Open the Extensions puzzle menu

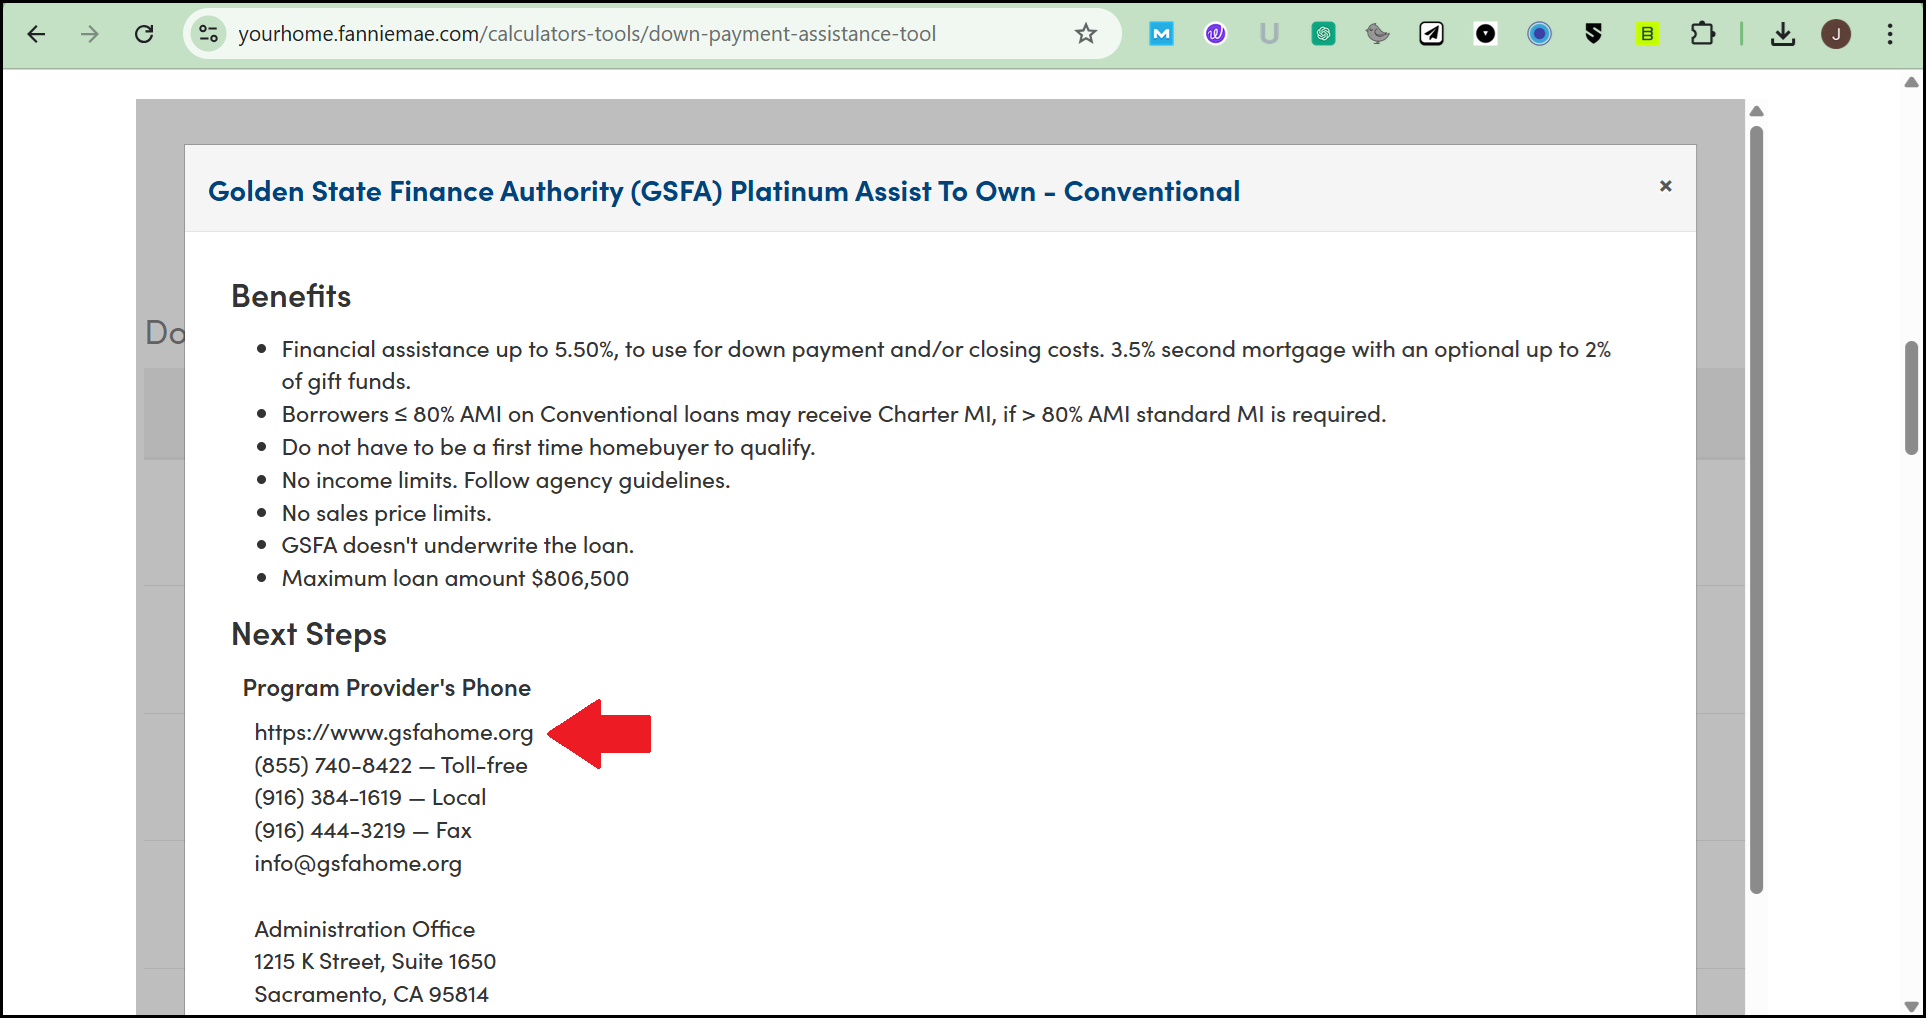(x=1702, y=34)
